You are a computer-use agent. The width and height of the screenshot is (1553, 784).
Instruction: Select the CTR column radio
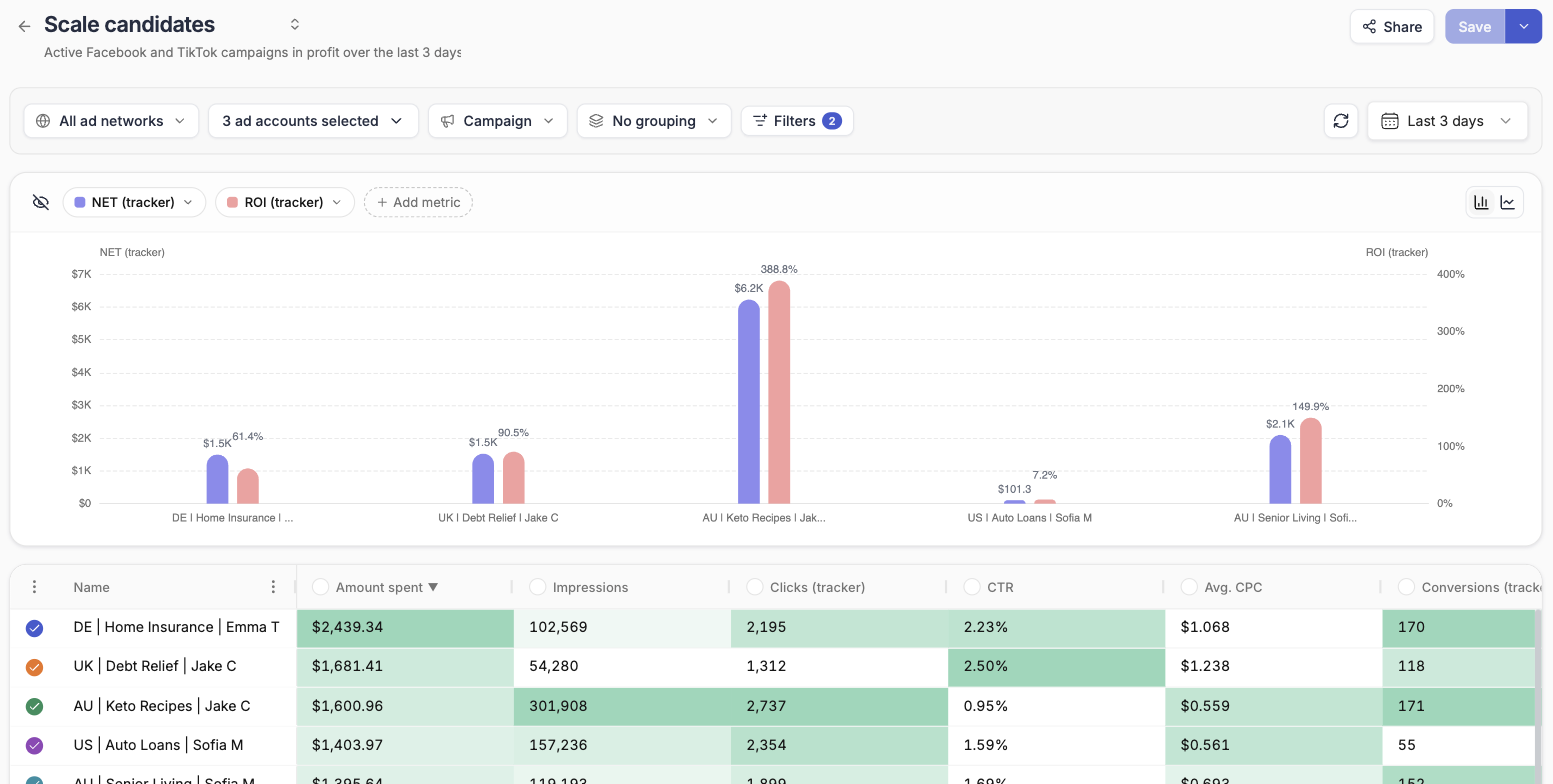[972, 587]
